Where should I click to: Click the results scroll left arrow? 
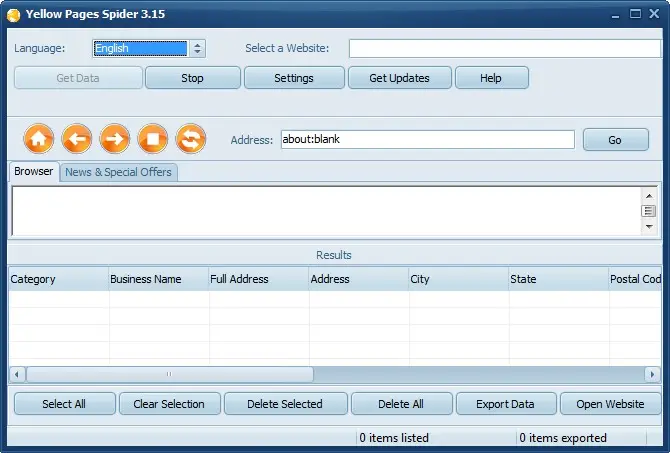pos(17,374)
